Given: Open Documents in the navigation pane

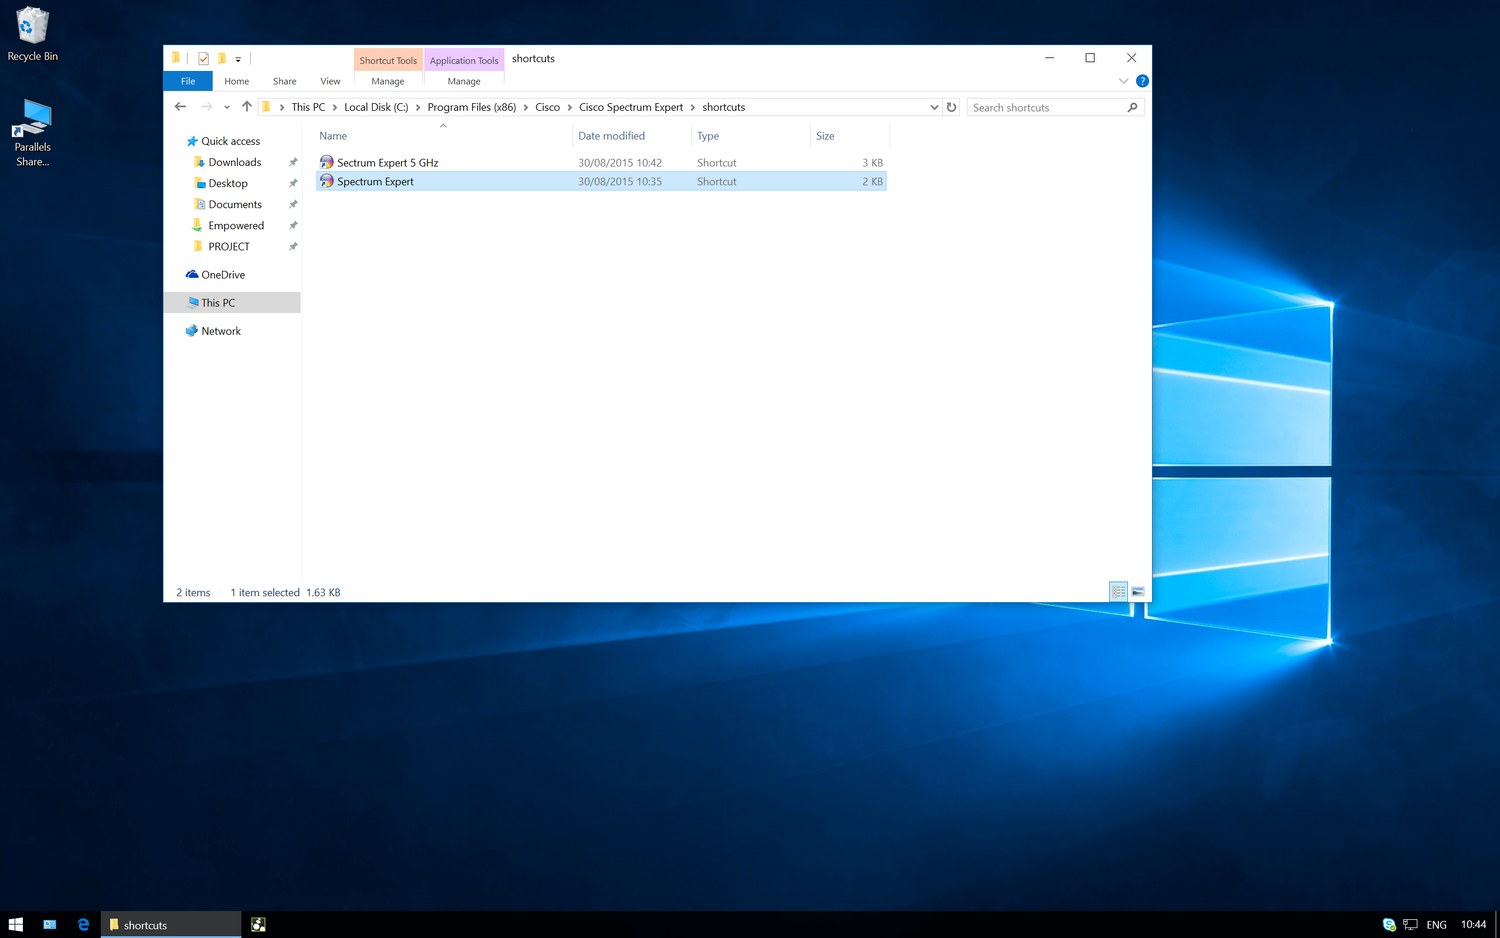Looking at the screenshot, I should (x=234, y=204).
